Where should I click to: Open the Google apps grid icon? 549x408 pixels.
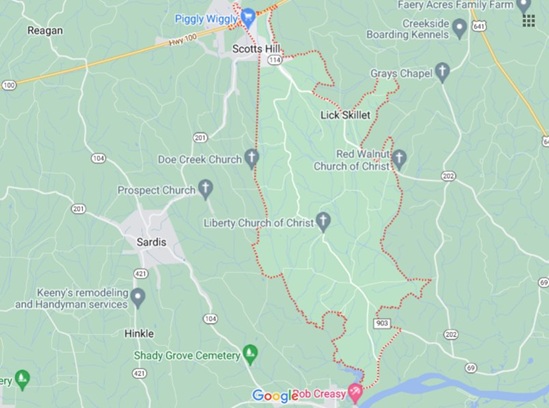click(529, 21)
